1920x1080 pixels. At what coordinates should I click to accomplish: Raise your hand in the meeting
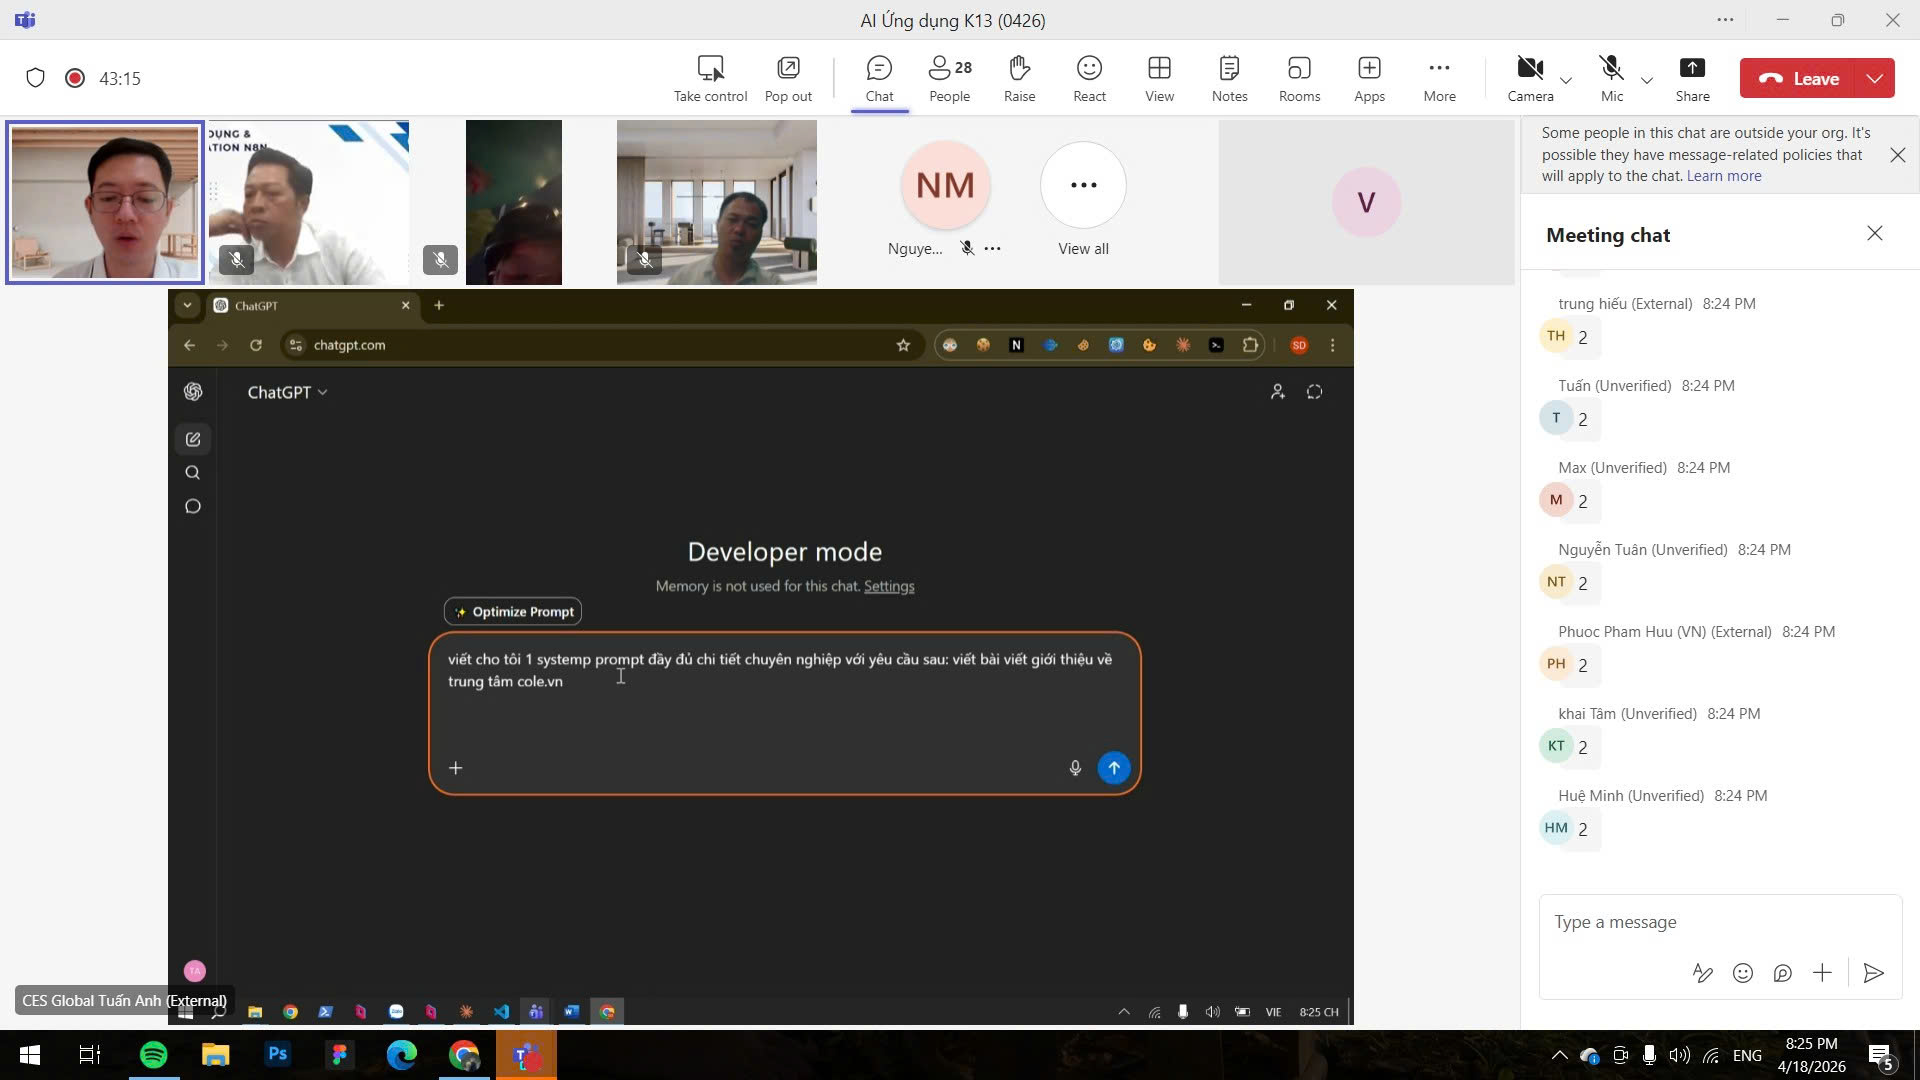click(1019, 78)
